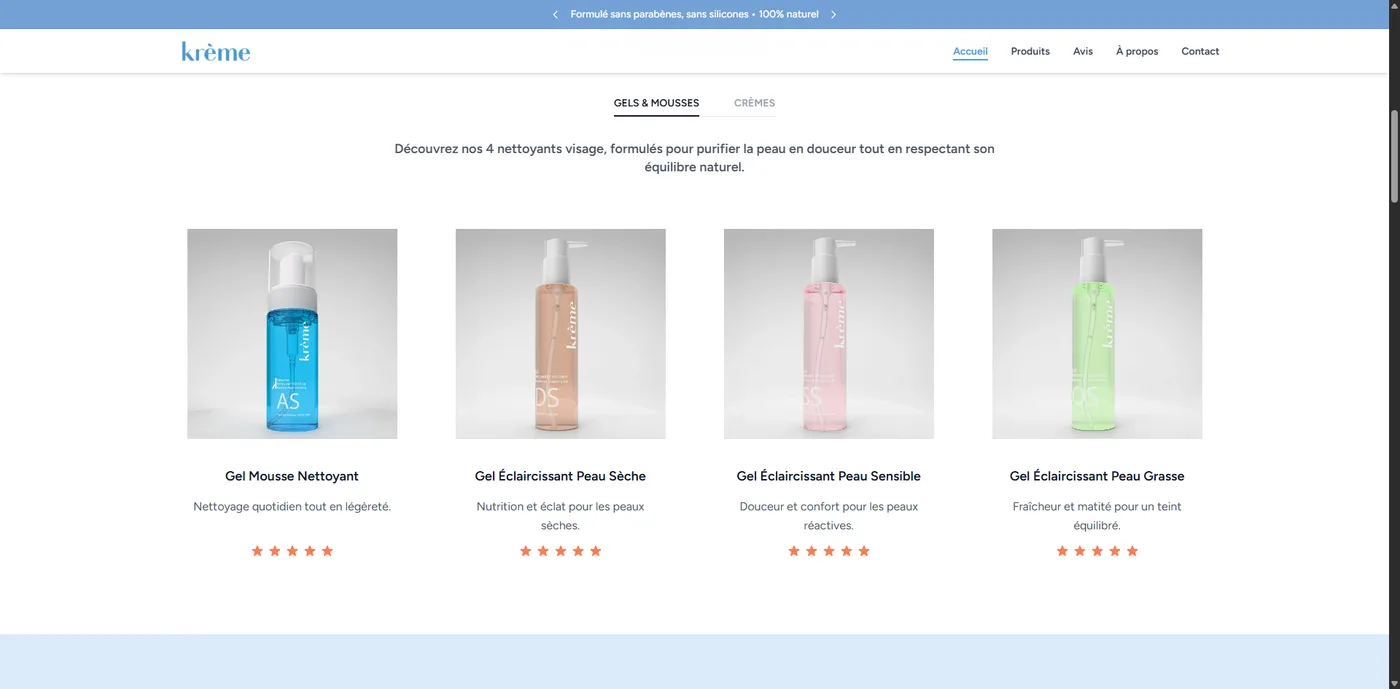Viewport: 1400px width, 689px height.
Task: Click the Accueil navigation link
Action: [970, 51]
